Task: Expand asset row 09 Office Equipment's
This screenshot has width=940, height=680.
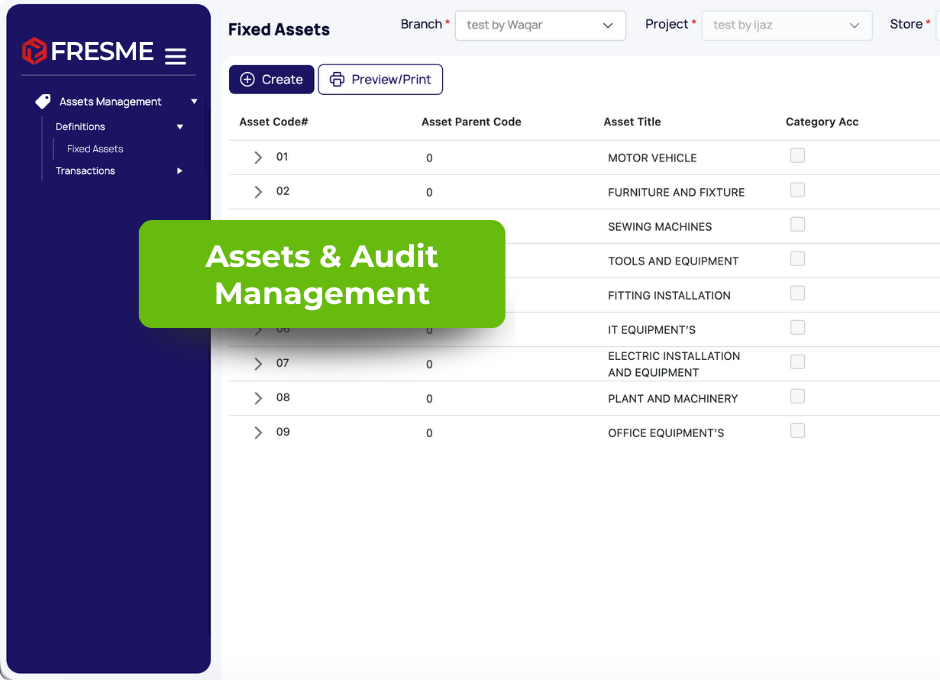Action: pos(258,433)
